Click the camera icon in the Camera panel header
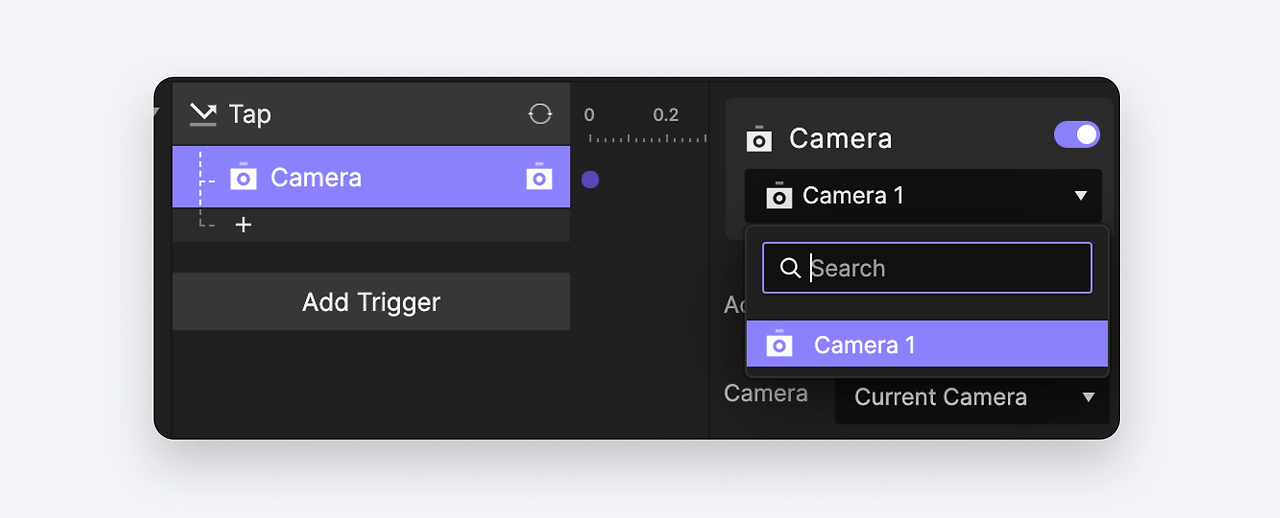1280x518 pixels. tap(760, 139)
